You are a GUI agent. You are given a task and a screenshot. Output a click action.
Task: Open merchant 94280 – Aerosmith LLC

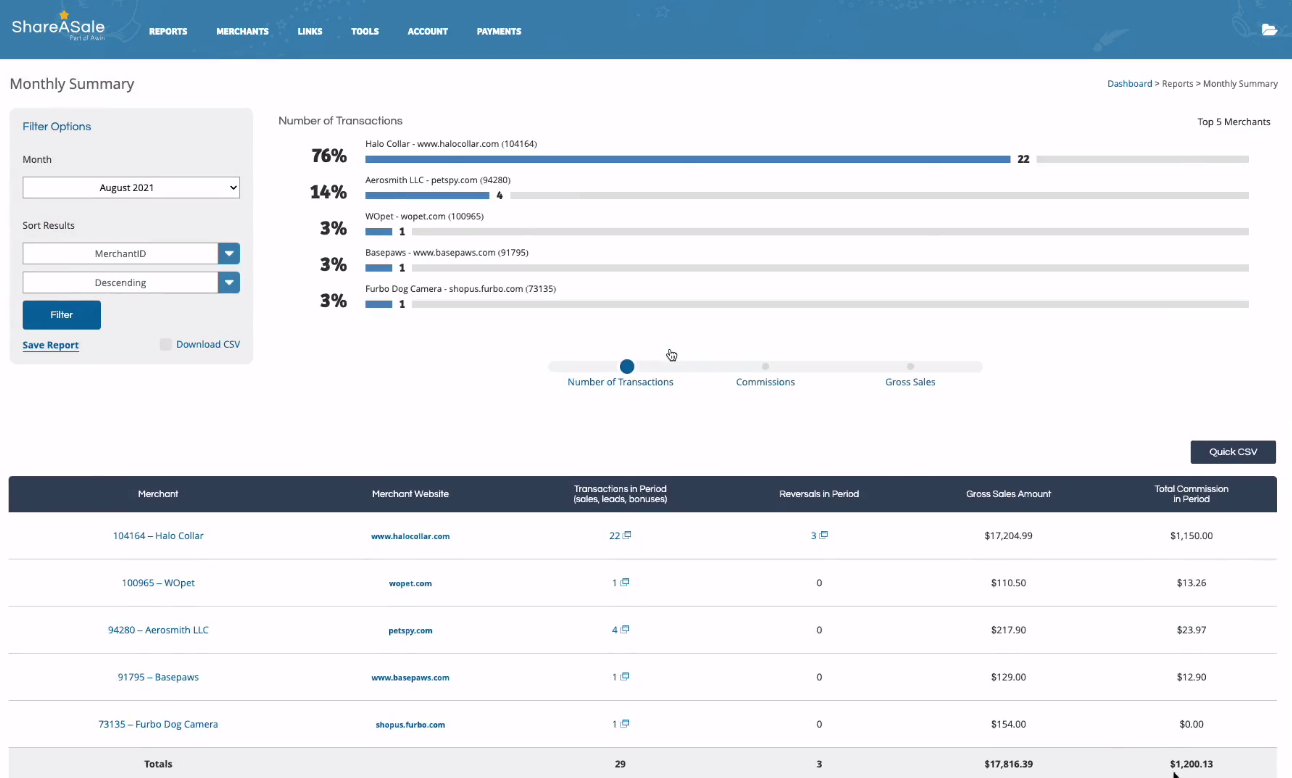pos(158,630)
